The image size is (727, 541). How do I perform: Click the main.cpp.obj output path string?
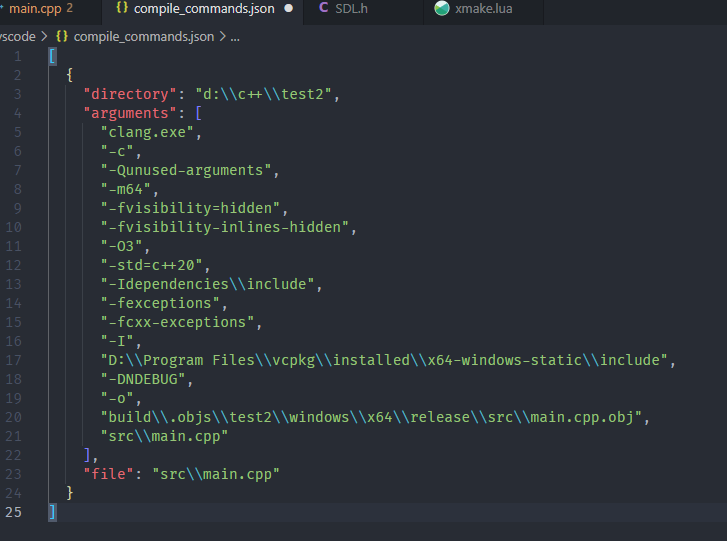coord(371,417)
